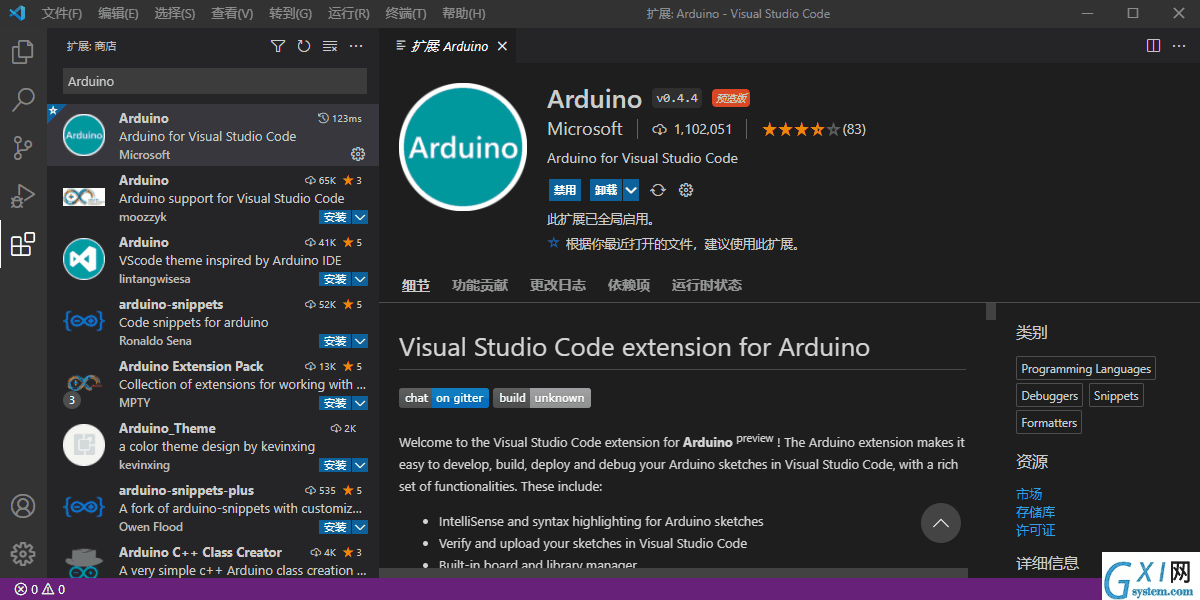Switch to the 功能贡献 tab
The image size is (1200, 600).
(x=480, y=285)
